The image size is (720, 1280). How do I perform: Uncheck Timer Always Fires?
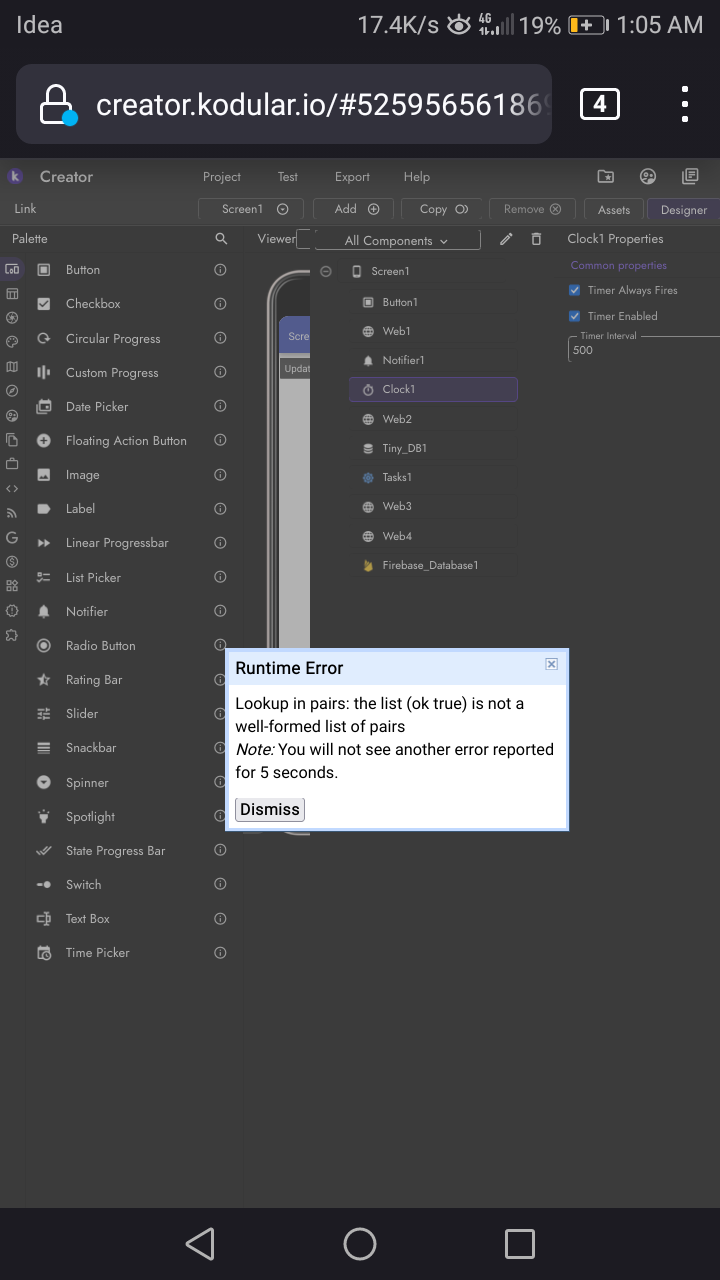coord(575,290)
